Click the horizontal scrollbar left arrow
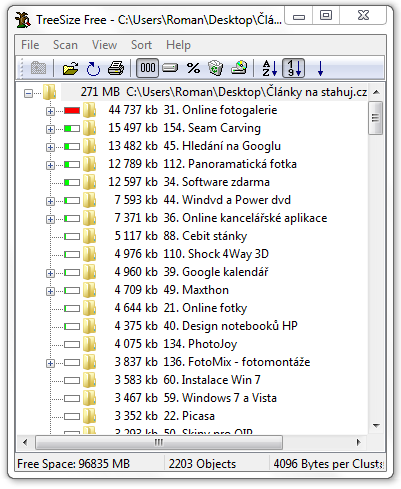The height and width of the screenshot is (489, 401). (x=25, y=442)
